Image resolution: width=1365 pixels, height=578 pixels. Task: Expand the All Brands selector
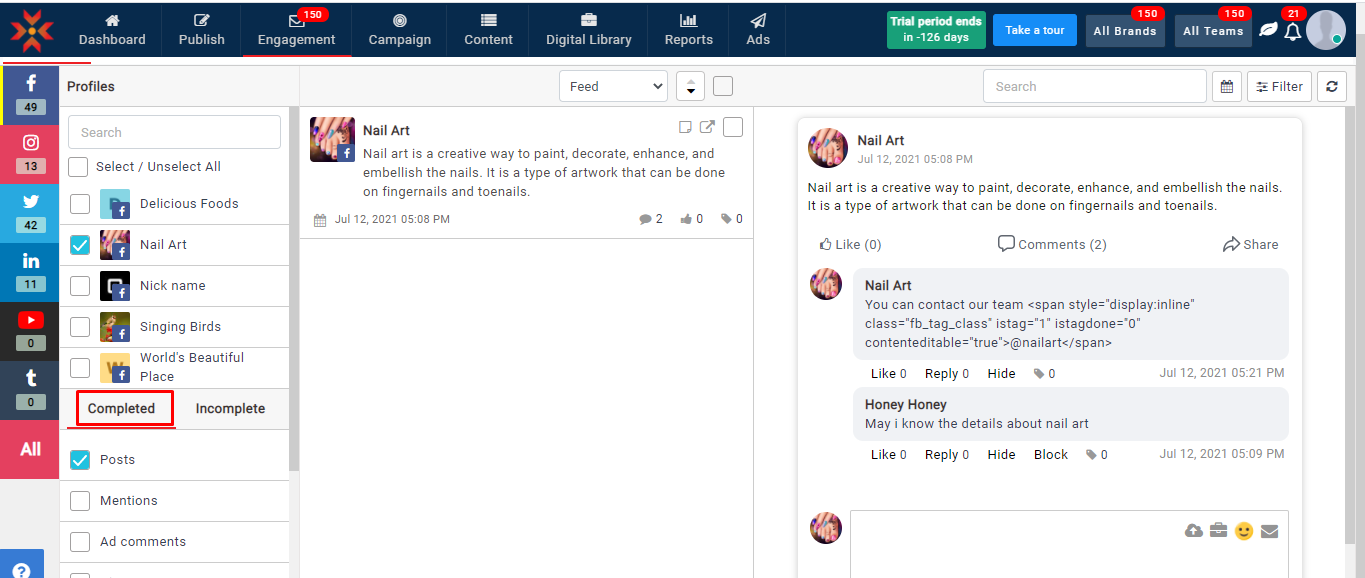pyautogui.click(x=1124, y=31)
